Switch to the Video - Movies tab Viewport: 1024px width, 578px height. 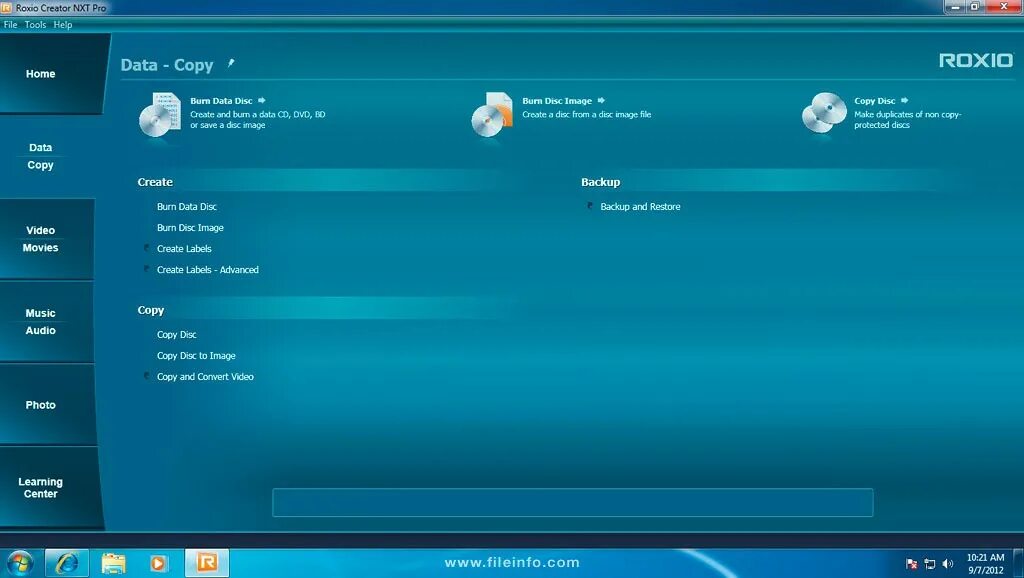40,238
